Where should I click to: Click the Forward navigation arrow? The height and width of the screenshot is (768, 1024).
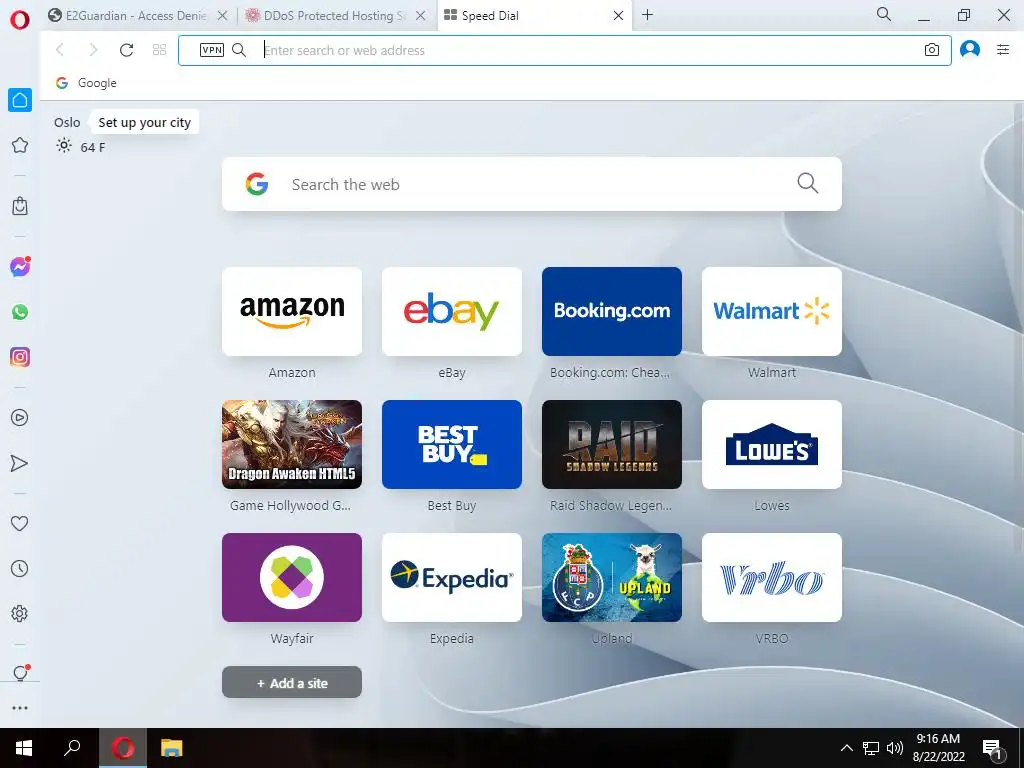[x=93, y=50]
